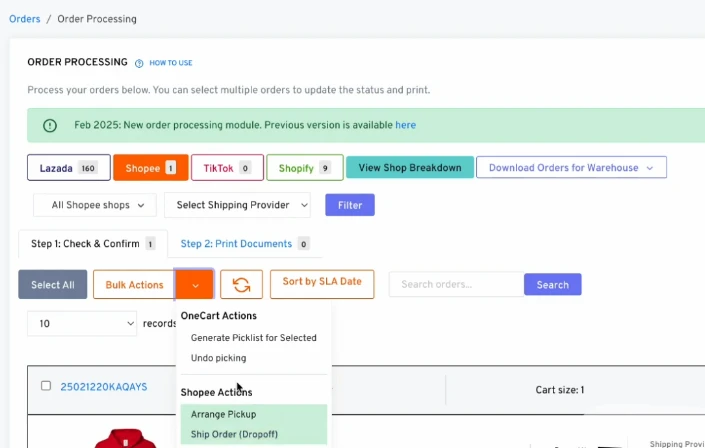Click the HOW TO USE help icon
The image size is (705, 448).
[x=139, y=63]
